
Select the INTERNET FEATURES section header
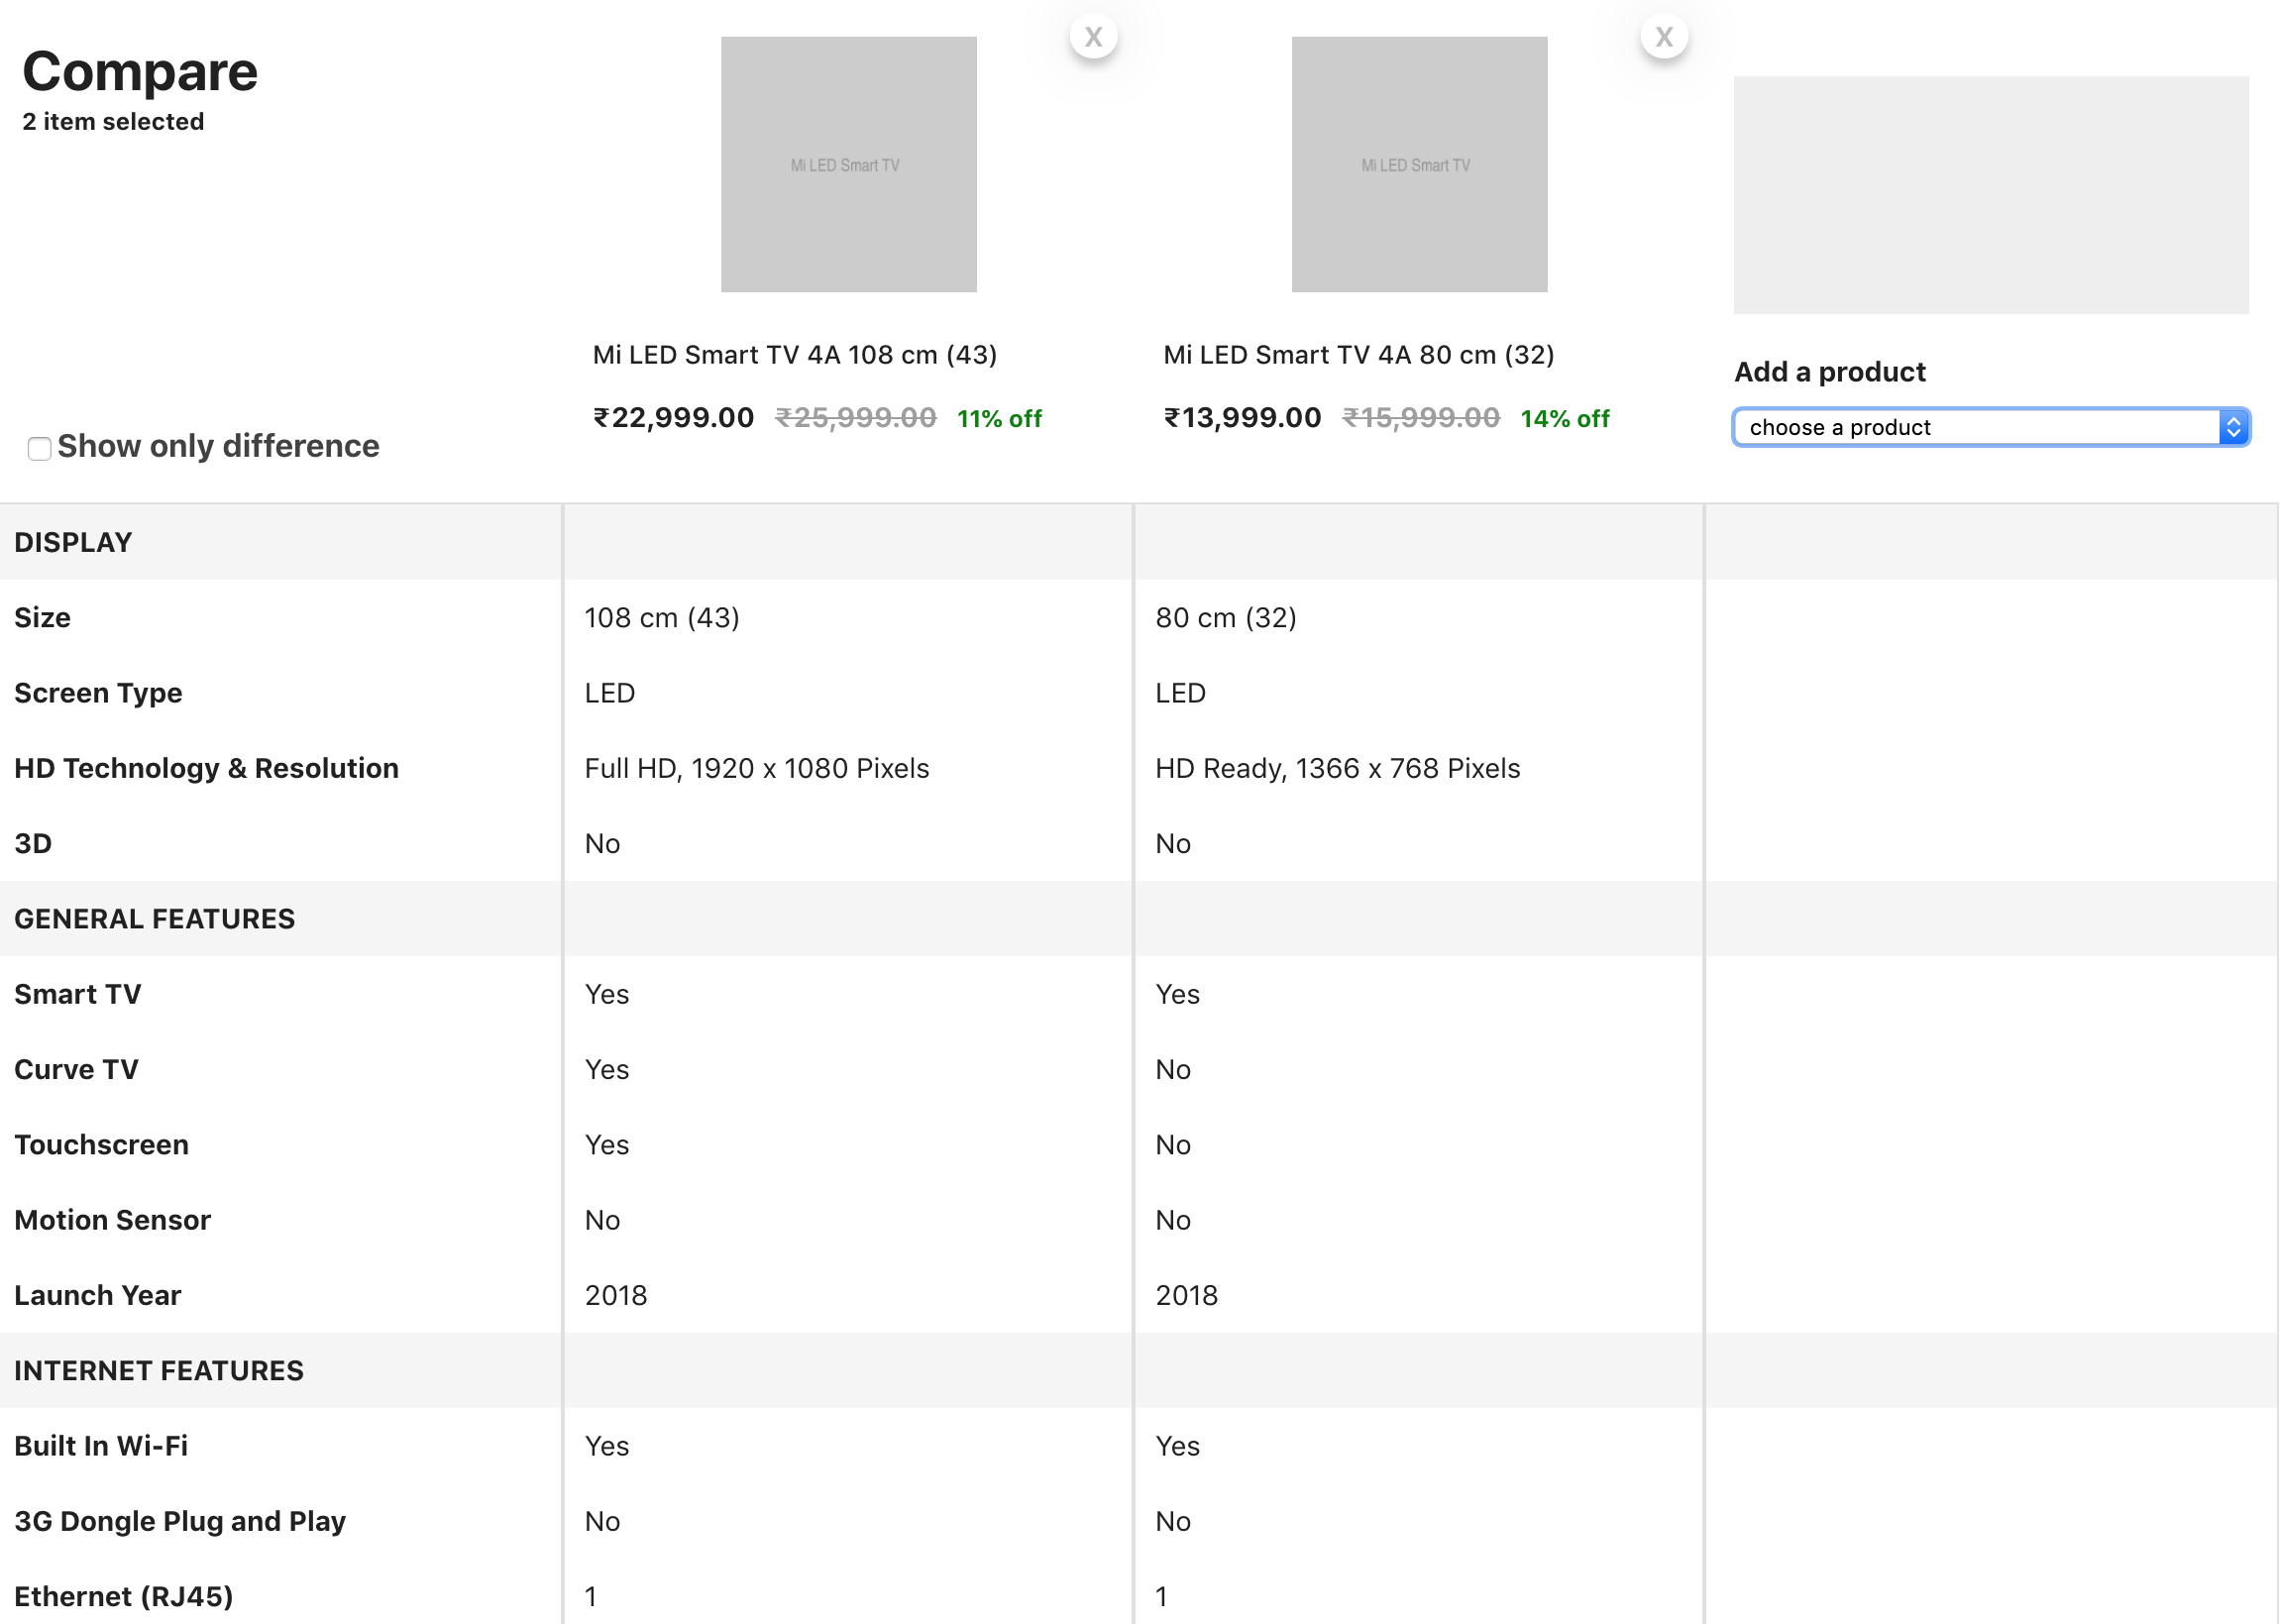coord(158,1370)
